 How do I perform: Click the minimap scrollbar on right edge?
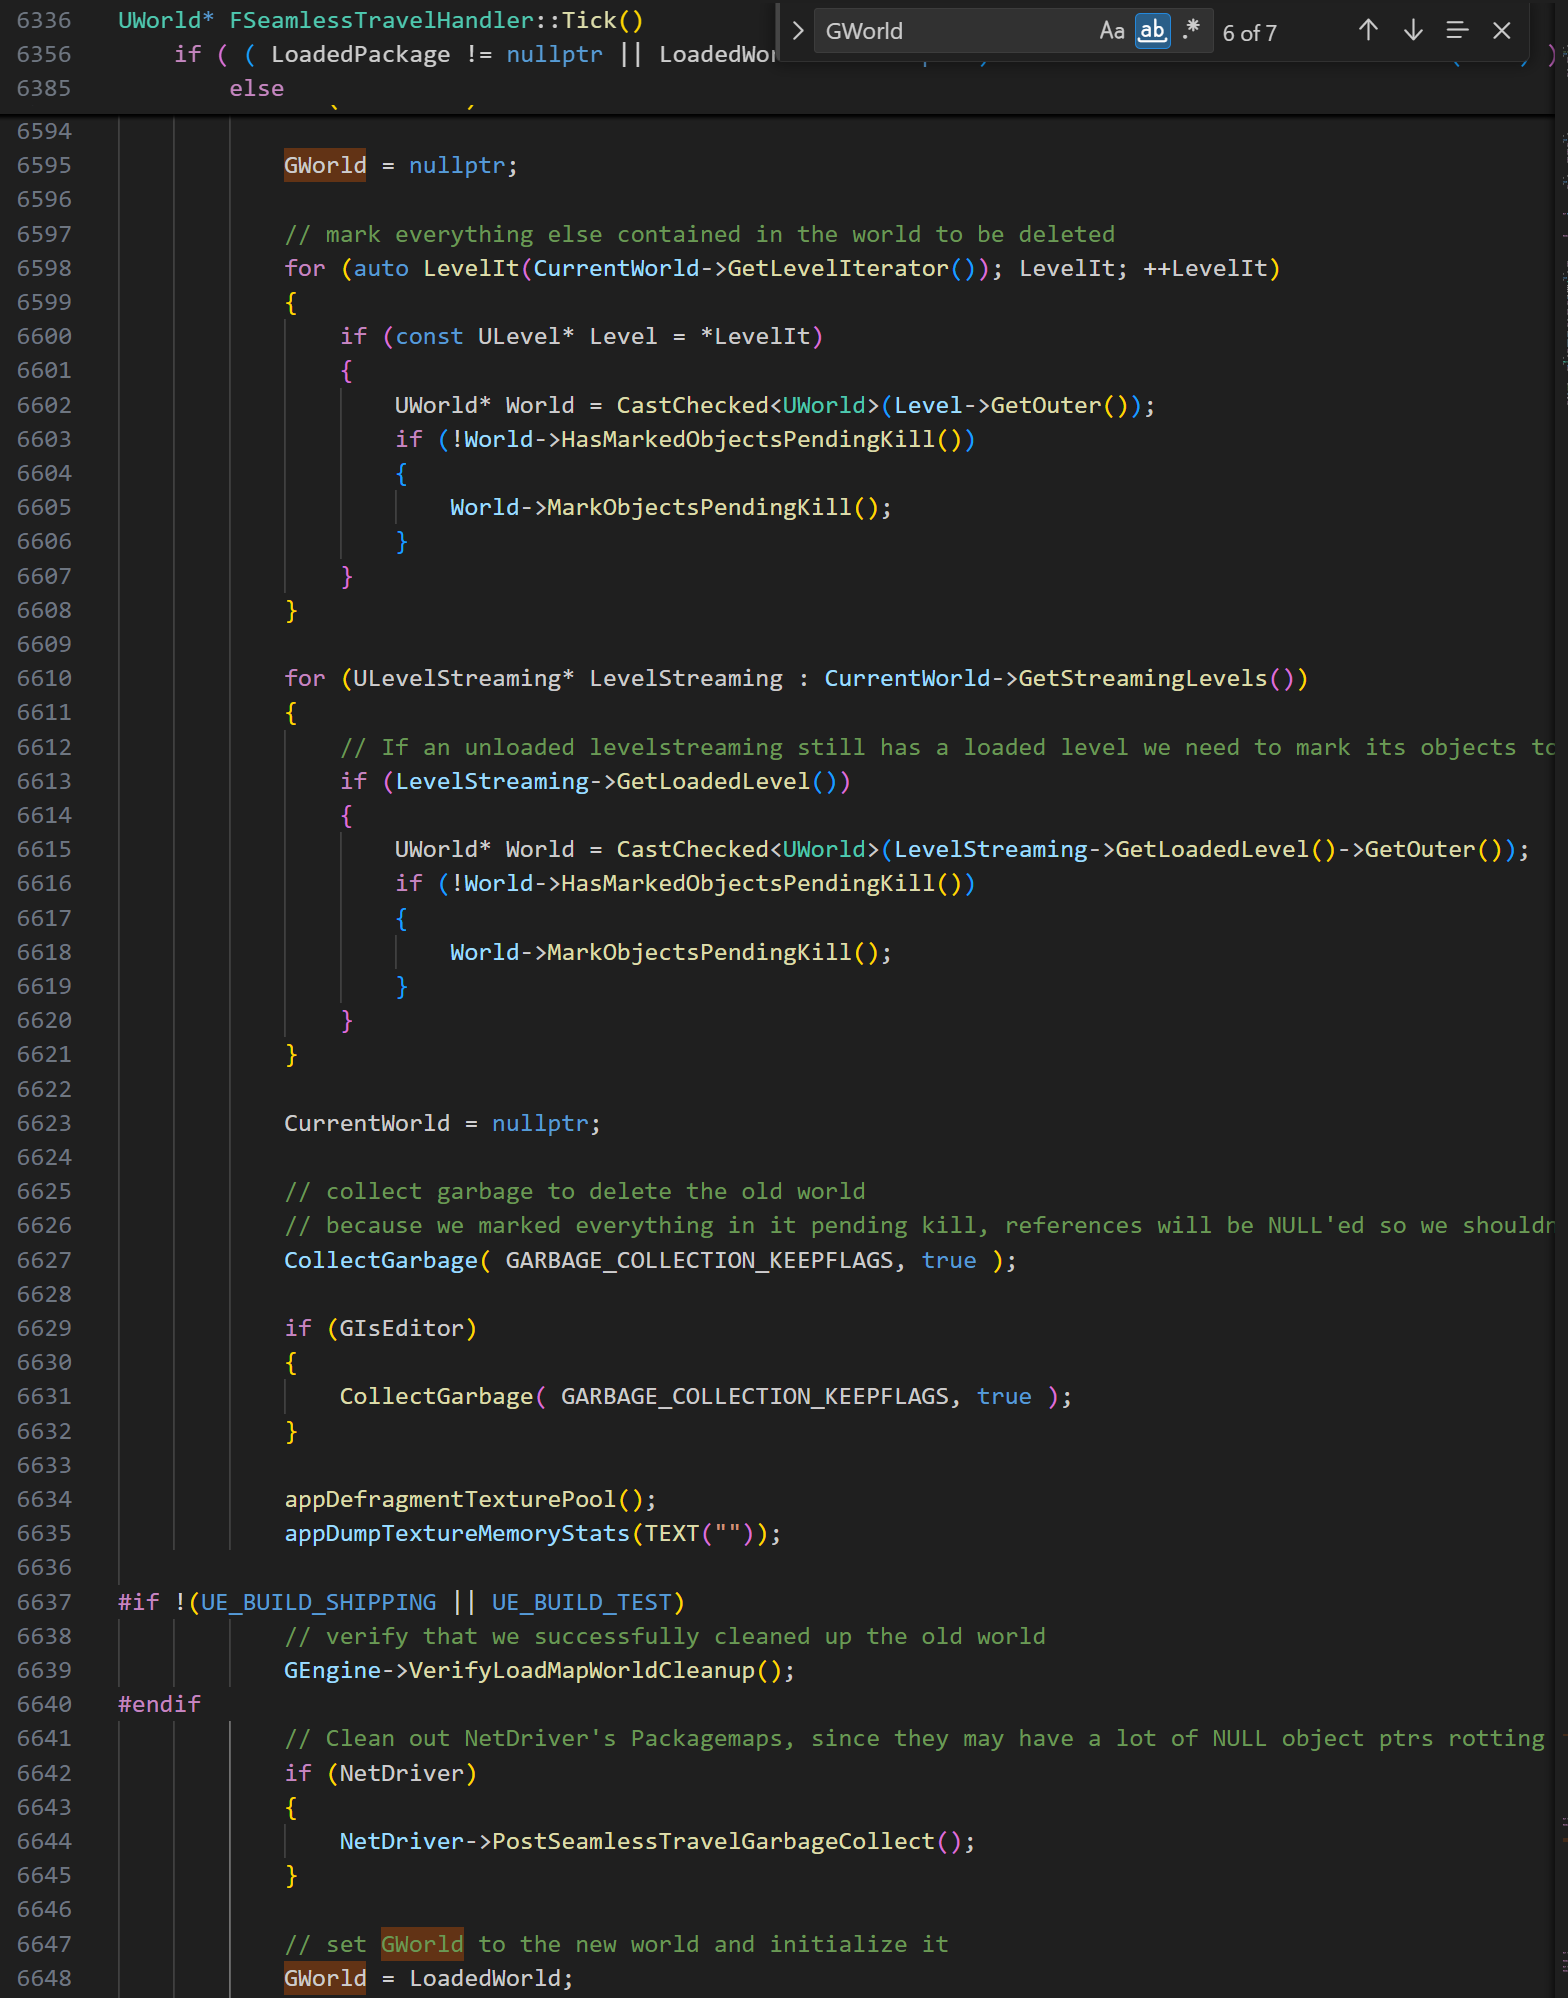pos(1560,1000)
